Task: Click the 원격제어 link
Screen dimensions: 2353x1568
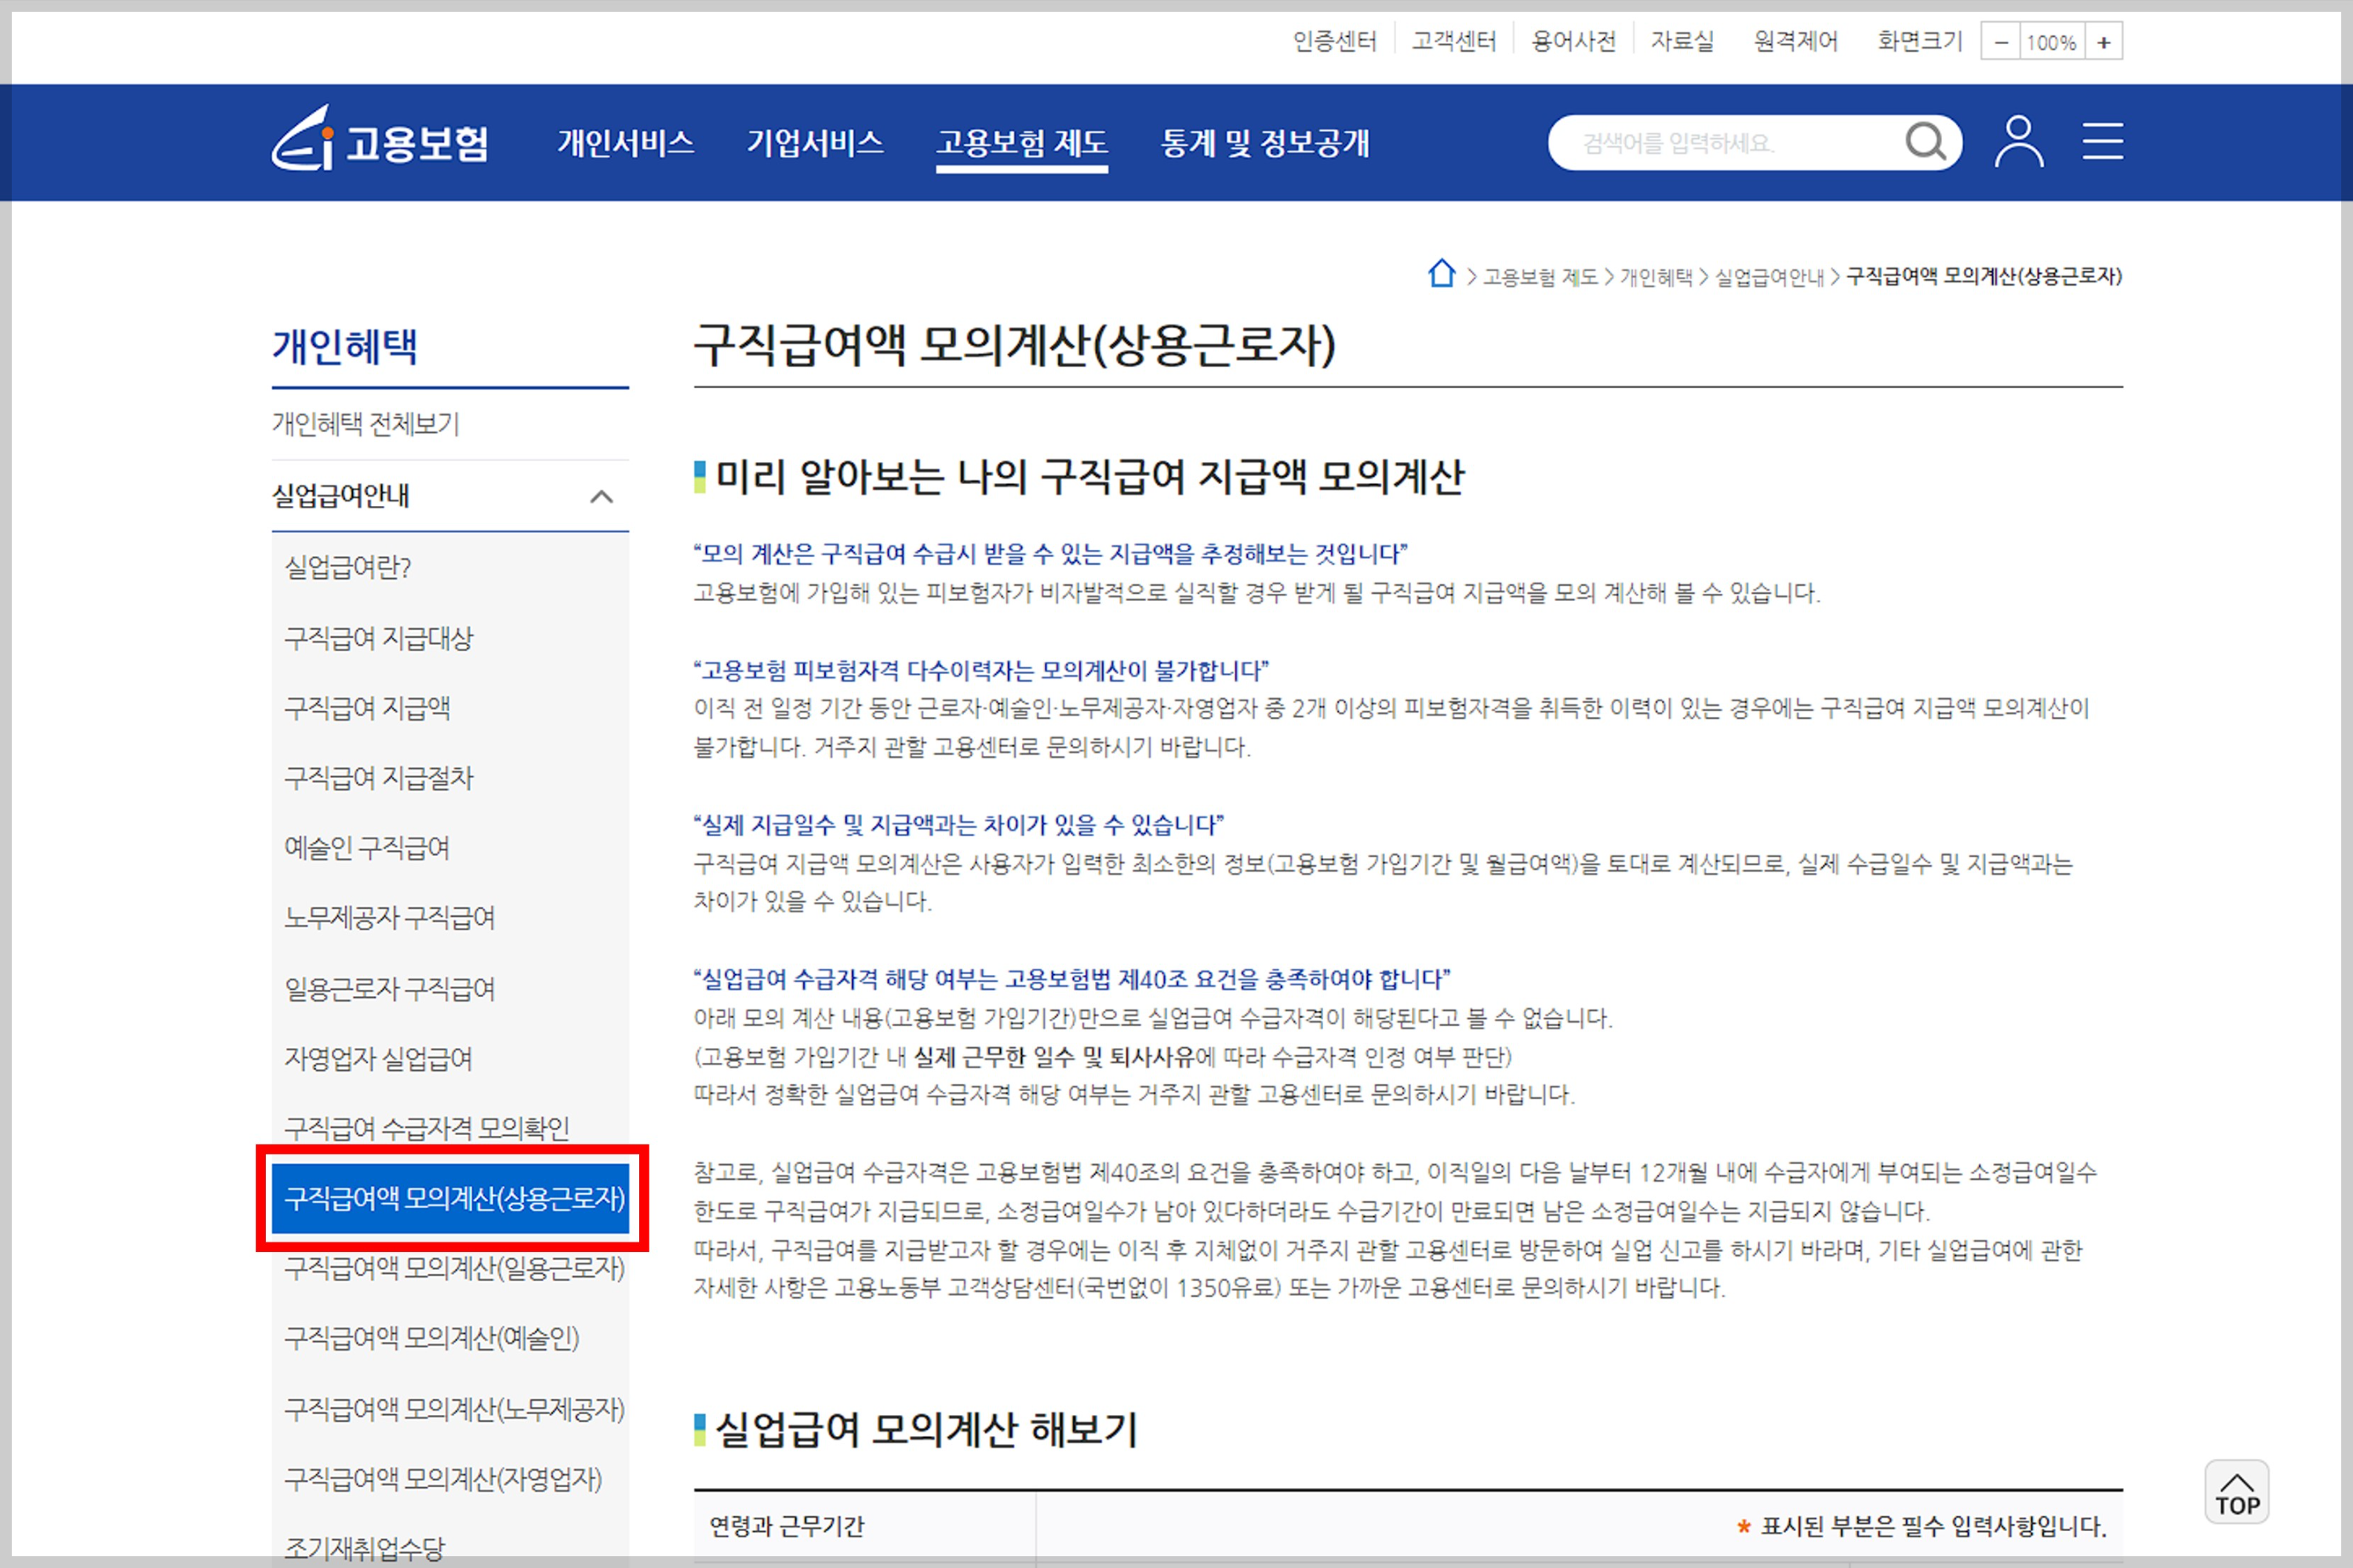Action: 1795,41
